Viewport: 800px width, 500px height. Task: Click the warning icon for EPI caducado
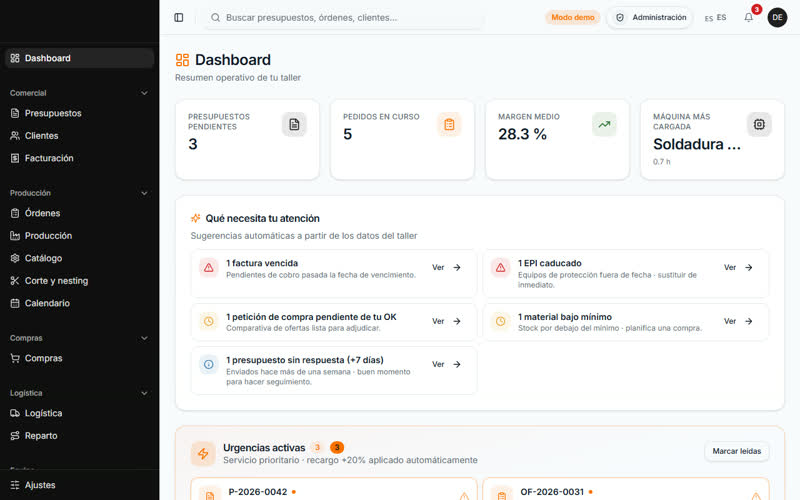[x=501, y=267]
